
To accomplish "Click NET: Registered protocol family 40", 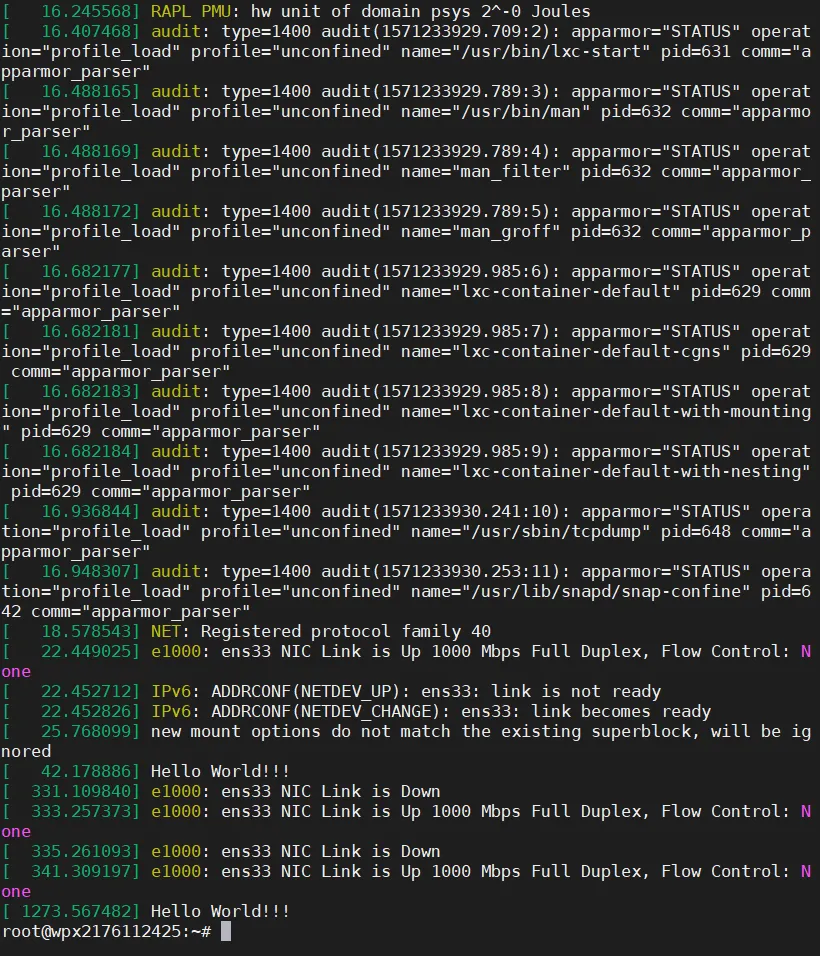I will (x=321, y=632).
